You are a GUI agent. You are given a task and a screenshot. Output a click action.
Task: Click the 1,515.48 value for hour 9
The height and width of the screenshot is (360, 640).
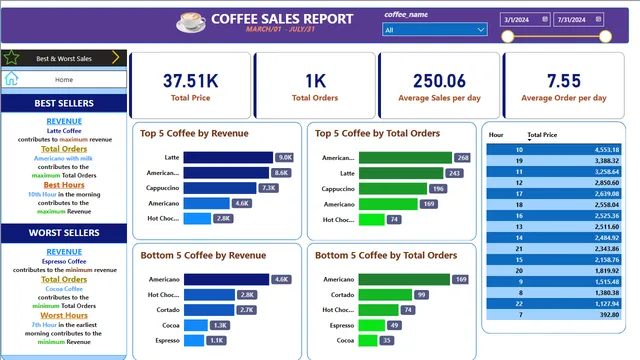tap(606, 282)
